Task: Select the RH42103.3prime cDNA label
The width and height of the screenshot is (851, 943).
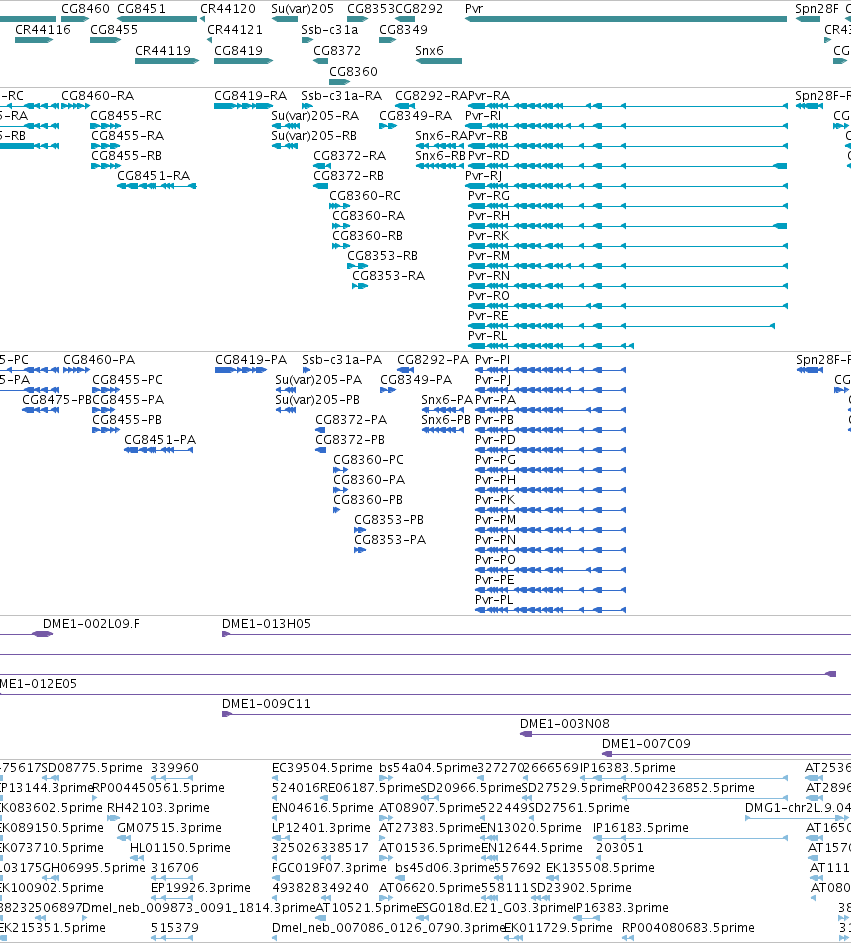Action: (x=158, y=808)
